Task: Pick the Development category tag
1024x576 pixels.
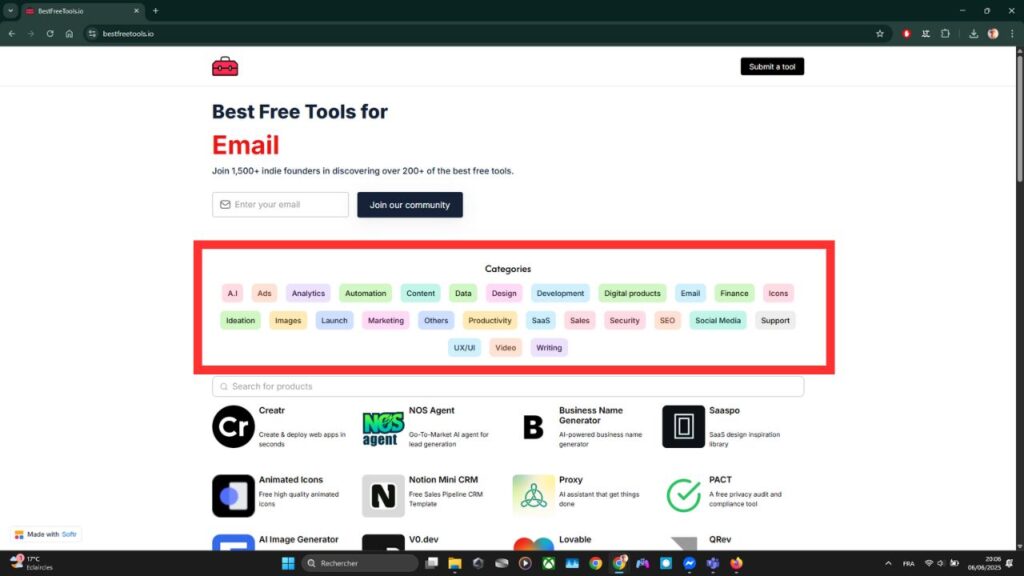Action: pyautogui.click(x=560, y=293)
